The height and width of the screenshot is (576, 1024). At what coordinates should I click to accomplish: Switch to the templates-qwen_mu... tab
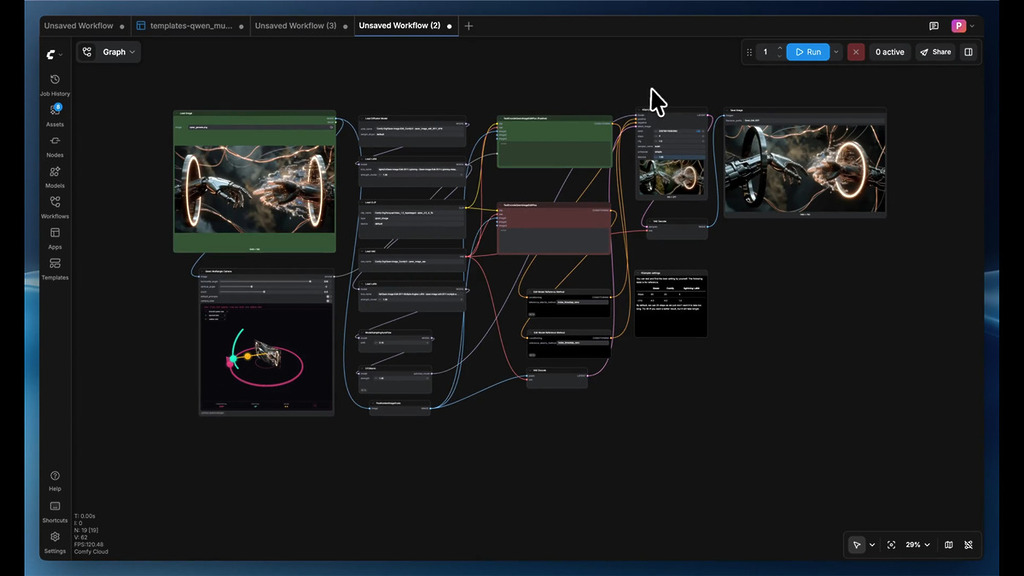click(188, 26)
